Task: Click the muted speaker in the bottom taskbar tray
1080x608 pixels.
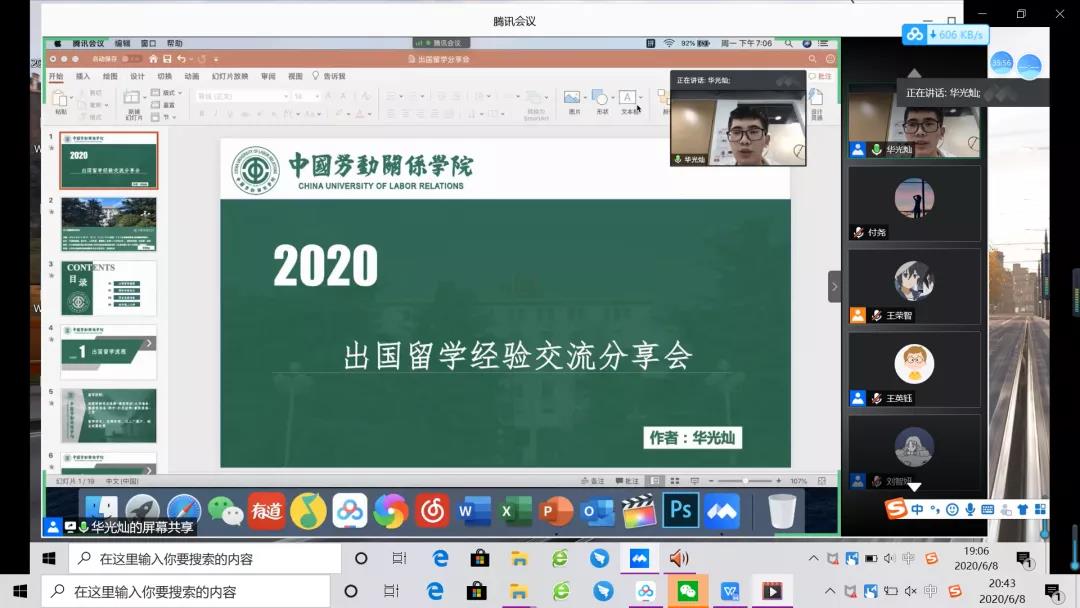Action: click(911, 591)
